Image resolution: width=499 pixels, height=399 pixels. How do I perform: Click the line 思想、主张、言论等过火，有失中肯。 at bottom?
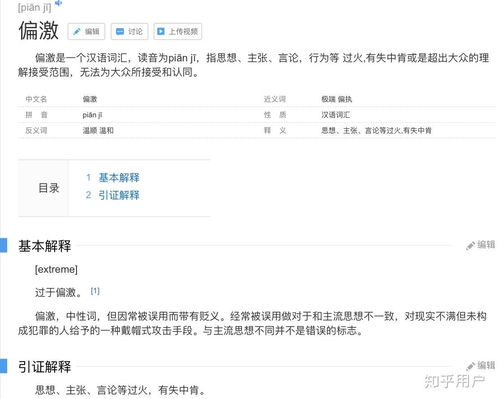click(120, 390)
